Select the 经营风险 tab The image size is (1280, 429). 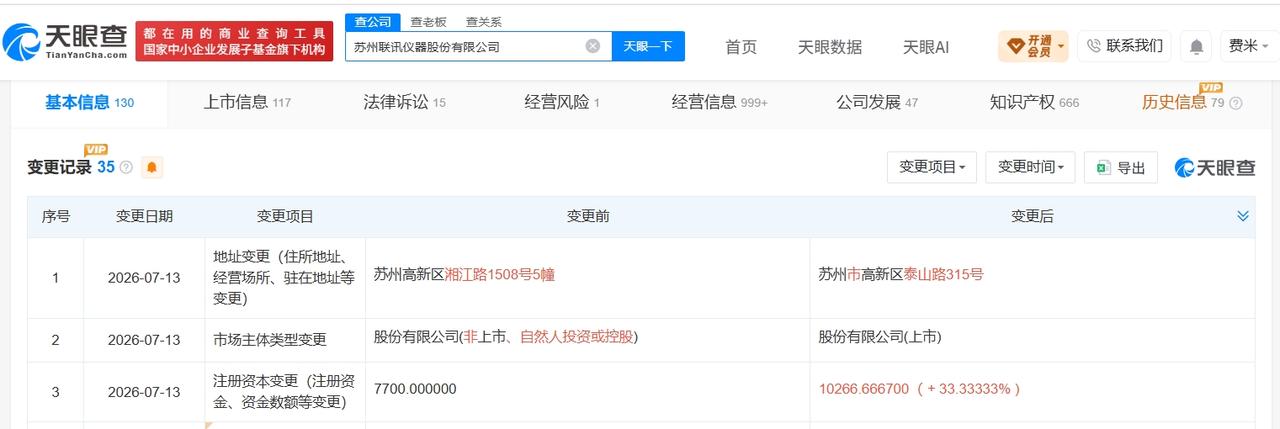click(562, 102)
